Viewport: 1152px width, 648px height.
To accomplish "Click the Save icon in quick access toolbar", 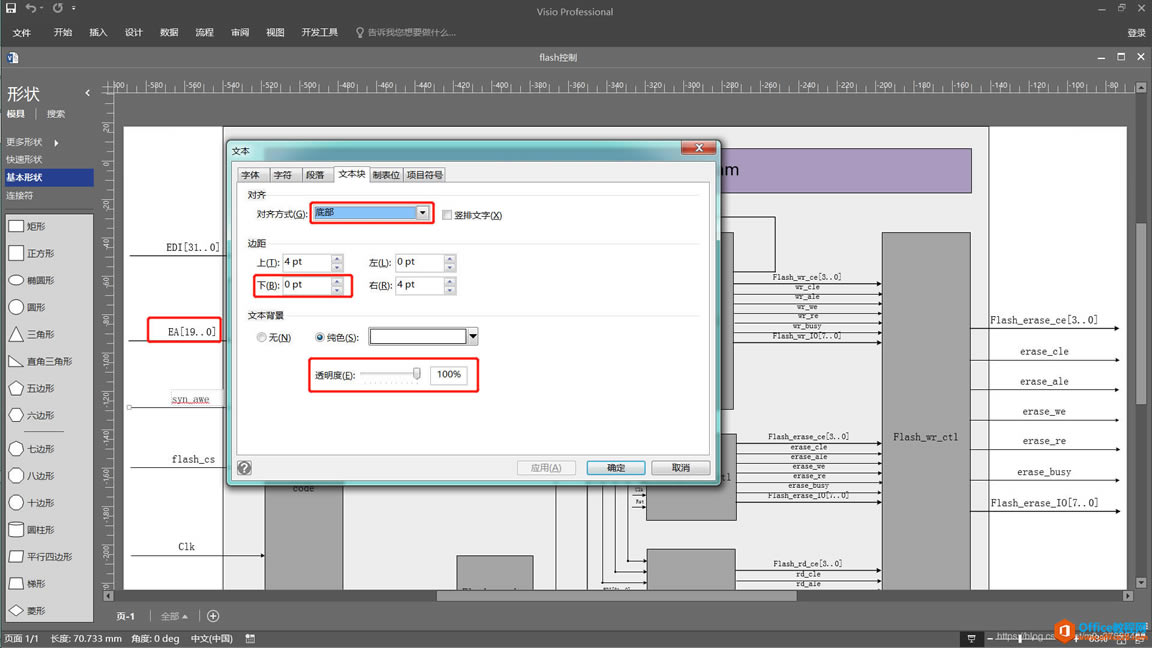I will click(11, 9).
